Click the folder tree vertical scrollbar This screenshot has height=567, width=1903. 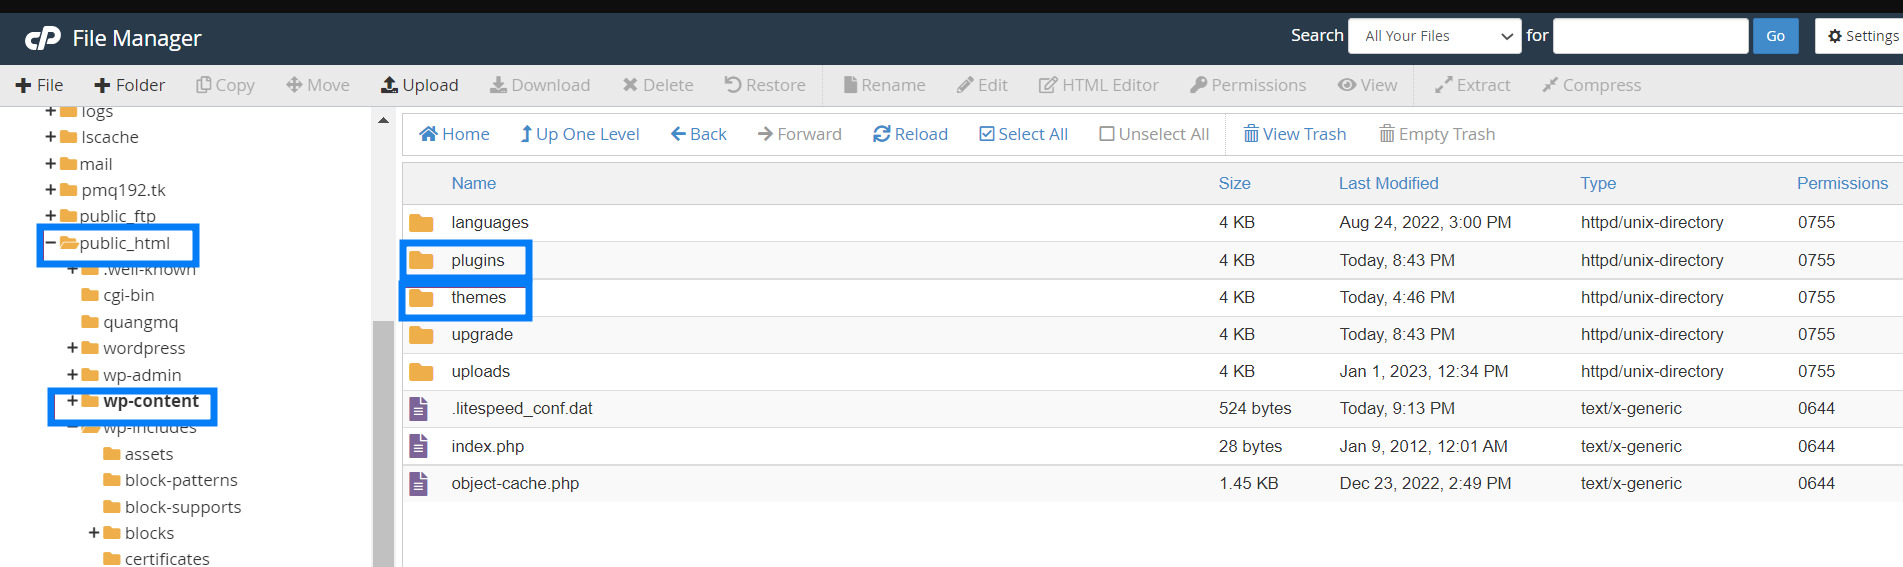383,443
